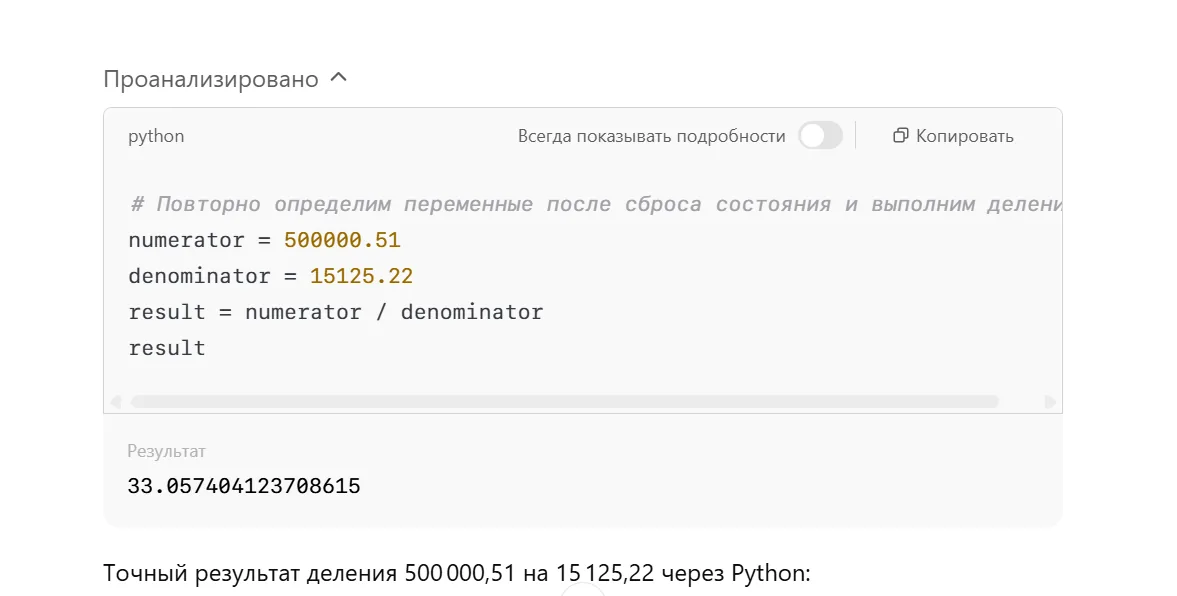Toggle 'Всегда показывать подробности' switch

[x=820, y=136]
